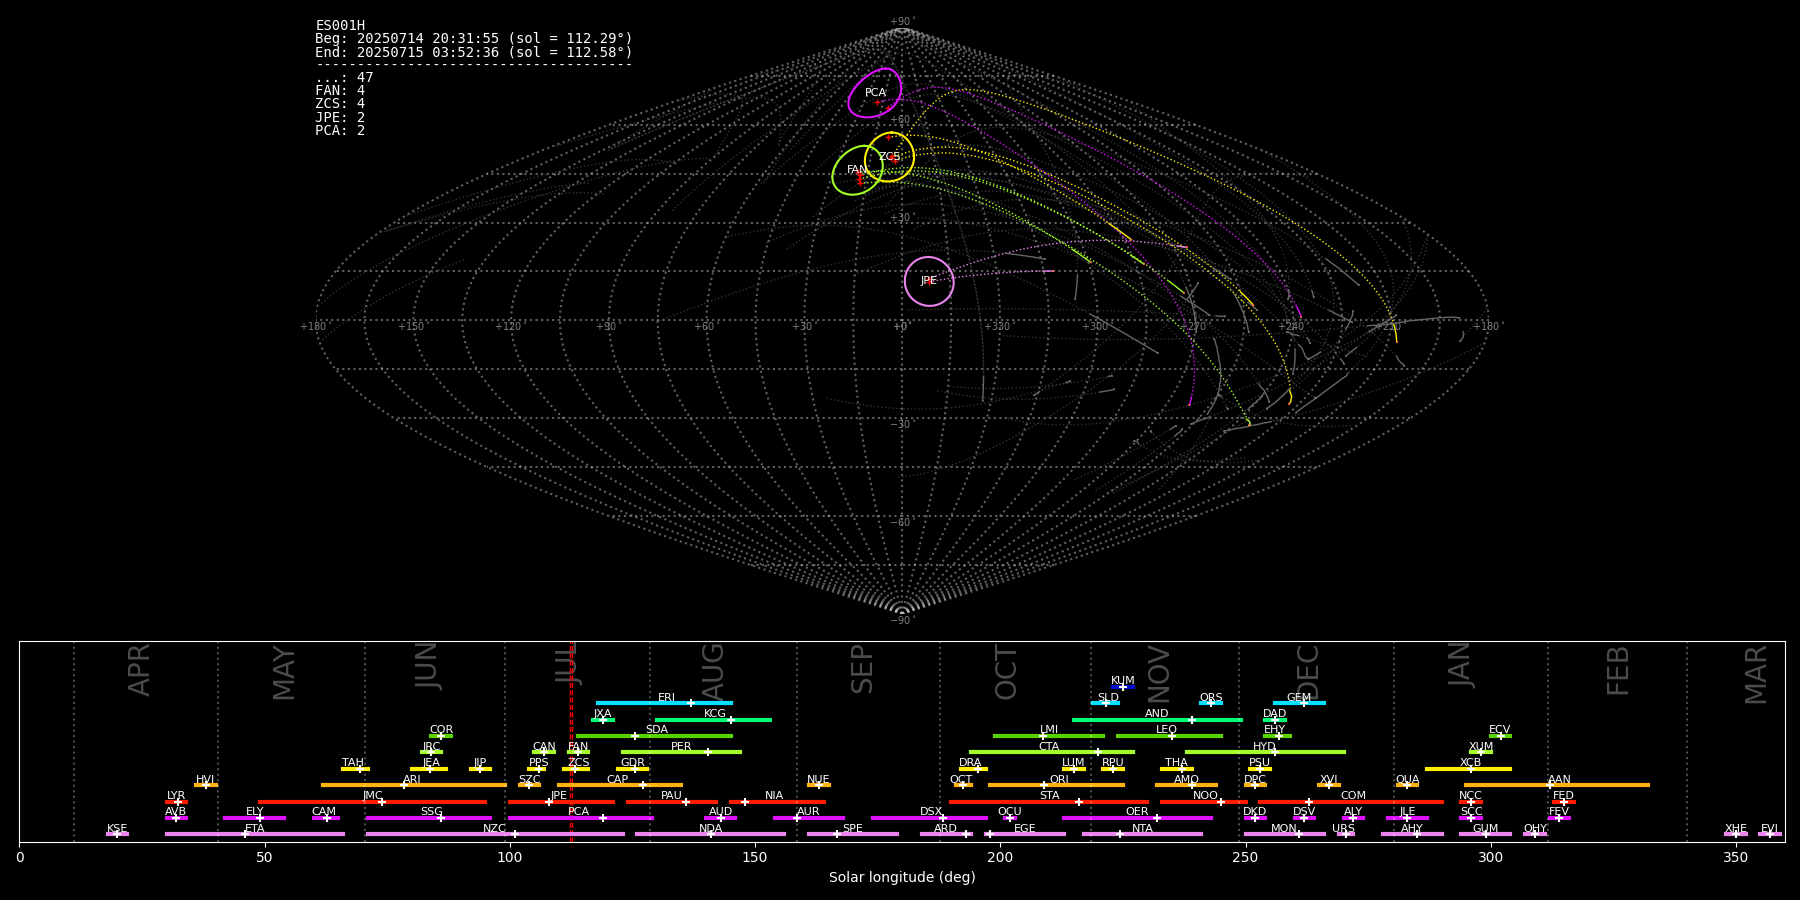Click the +120 longitude label on sky map
Viewport: 1800px width, 900px height.
pyautogui.click(x=508, y=326)
